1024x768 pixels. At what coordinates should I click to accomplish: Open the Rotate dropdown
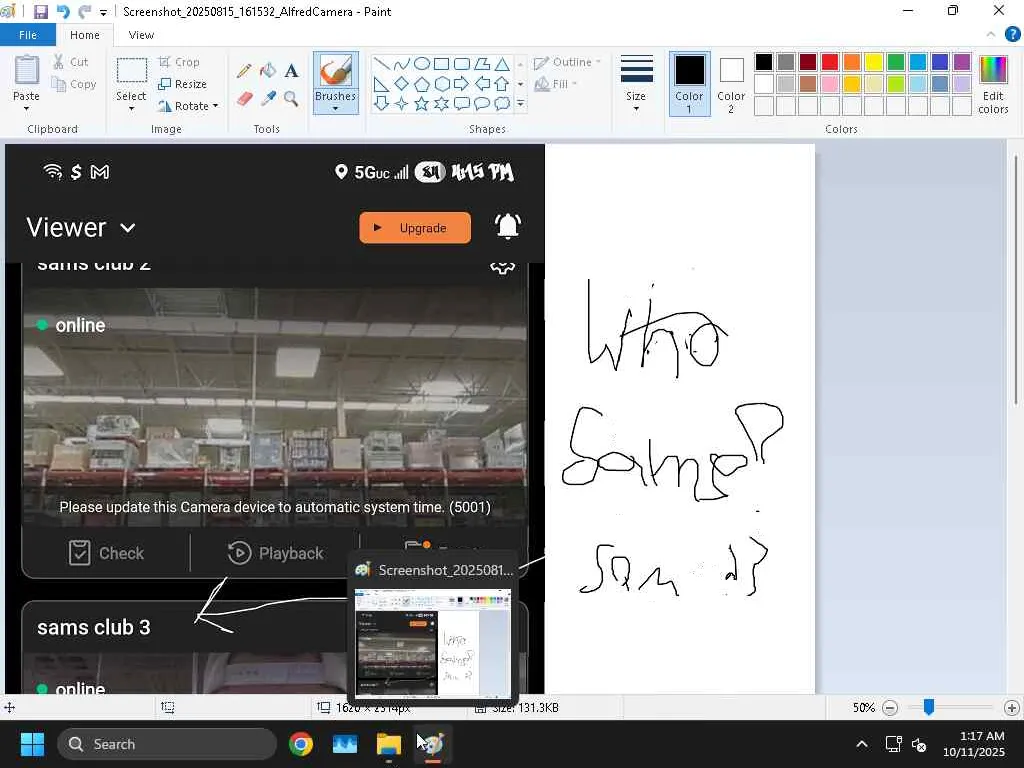[x=188, y=106]
